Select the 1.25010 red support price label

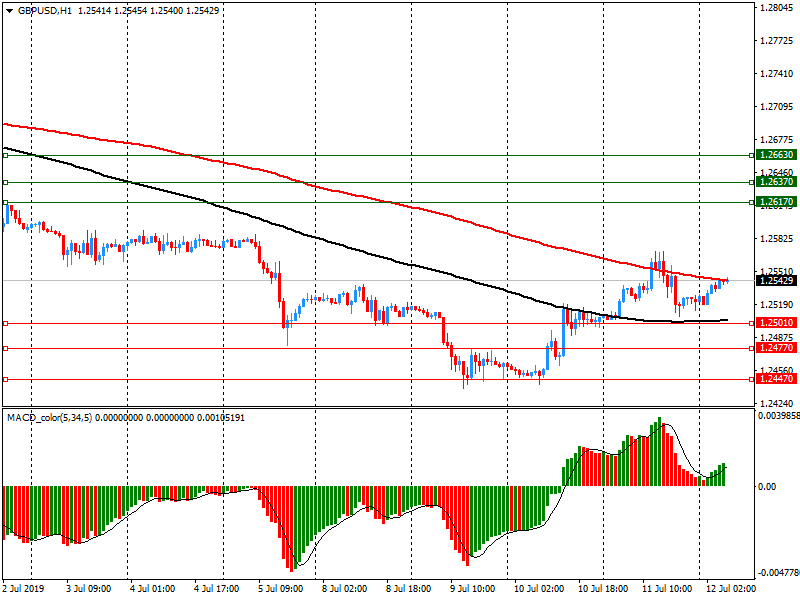(x=776, y=323)
